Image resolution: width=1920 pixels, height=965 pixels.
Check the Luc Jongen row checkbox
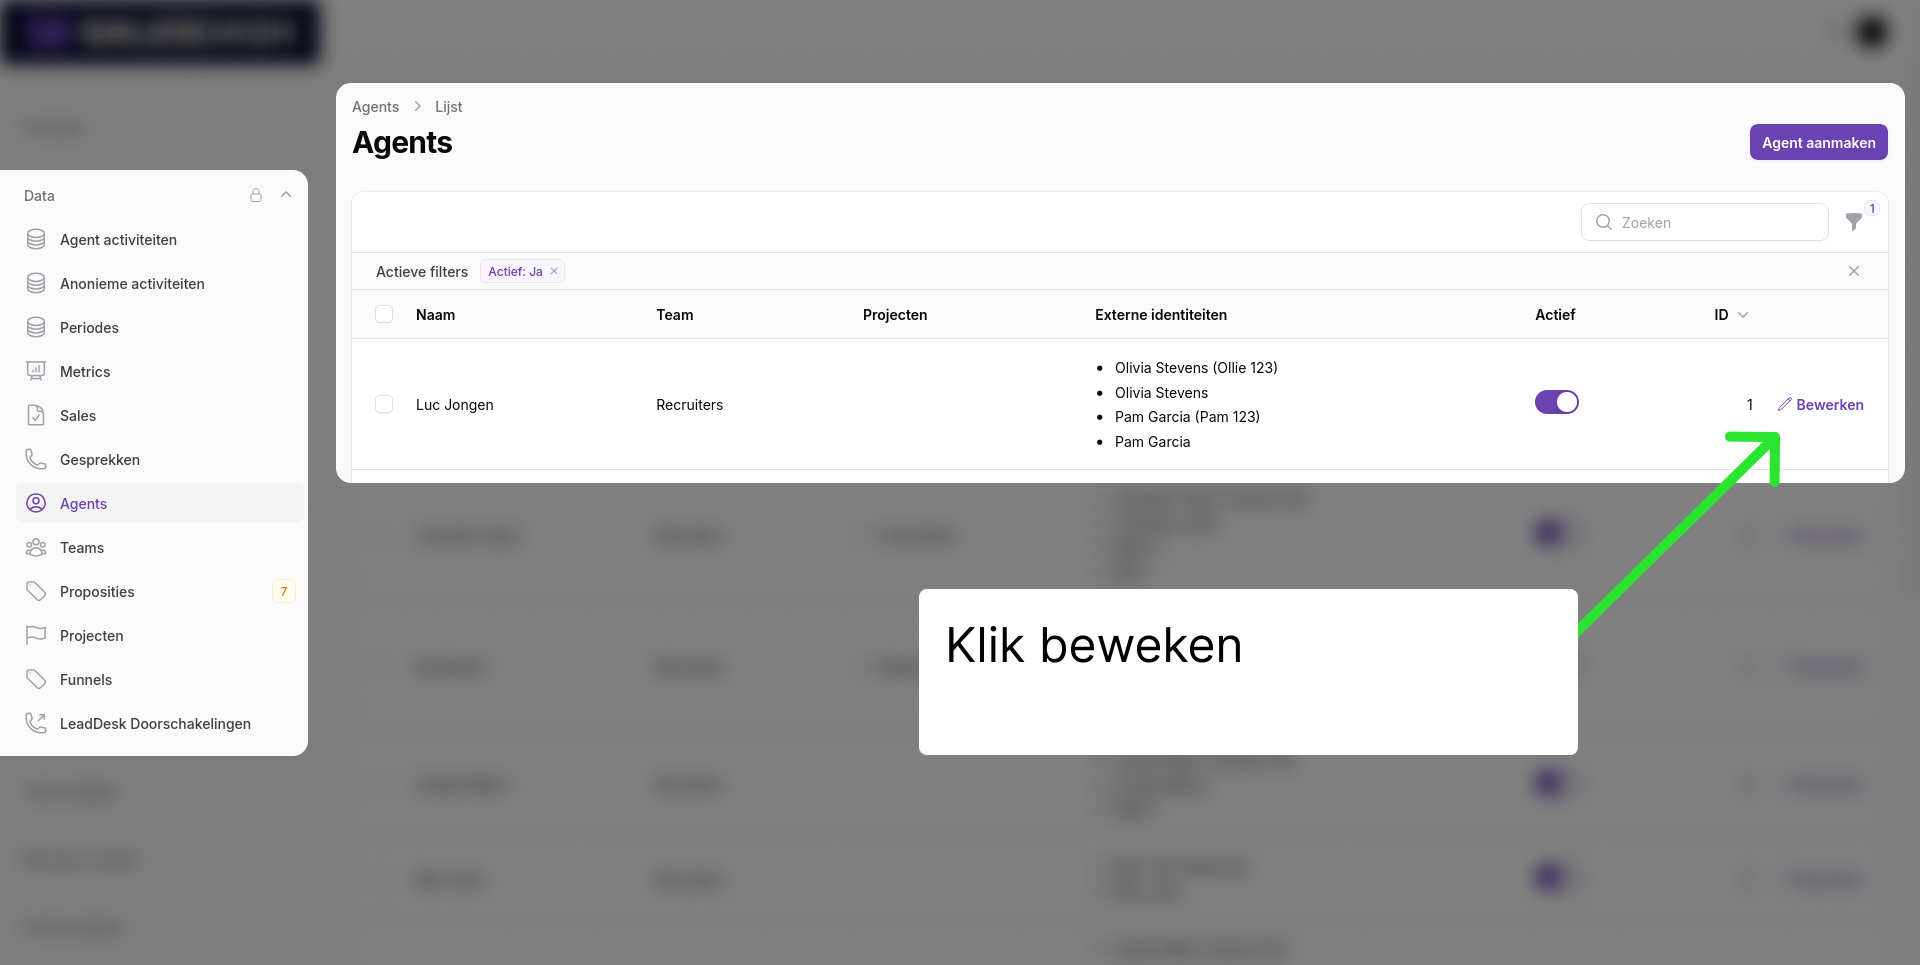coord(384,404)
